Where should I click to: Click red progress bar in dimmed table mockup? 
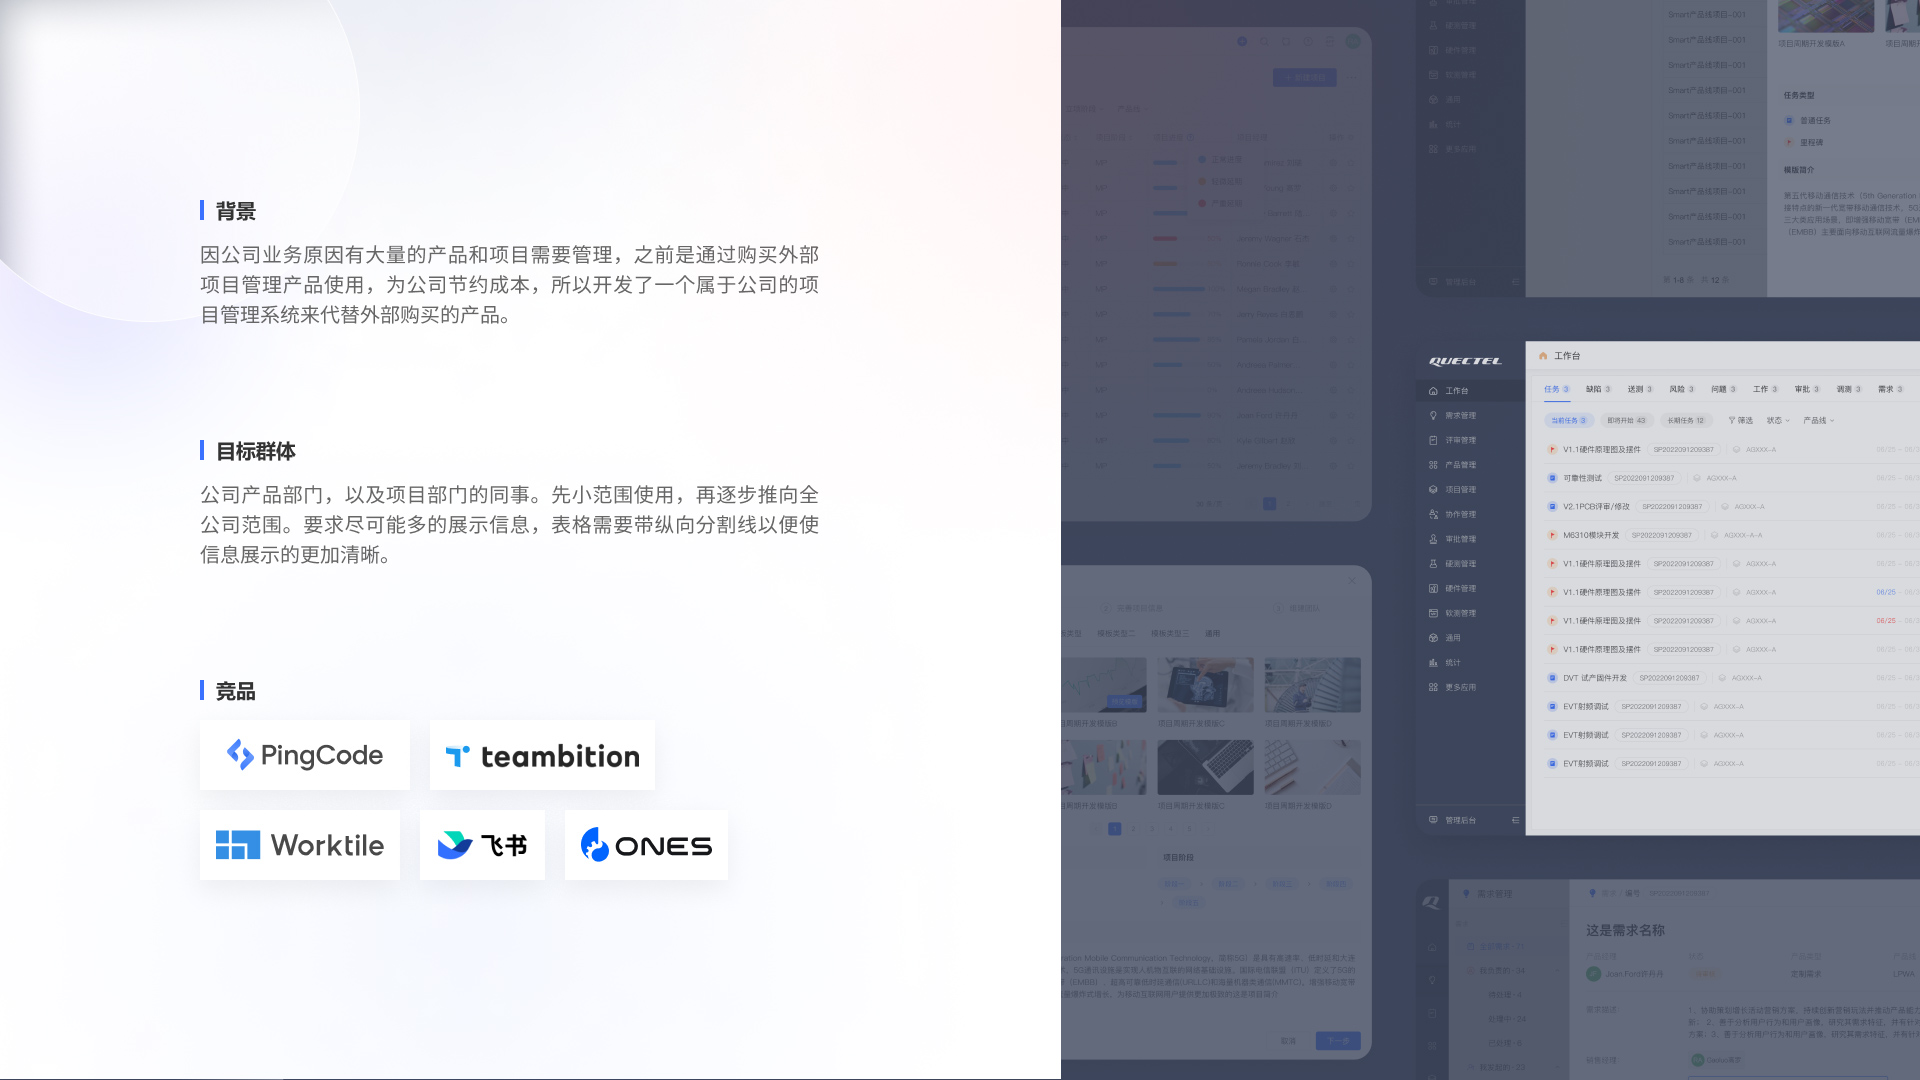click(x=1164, y=238)
